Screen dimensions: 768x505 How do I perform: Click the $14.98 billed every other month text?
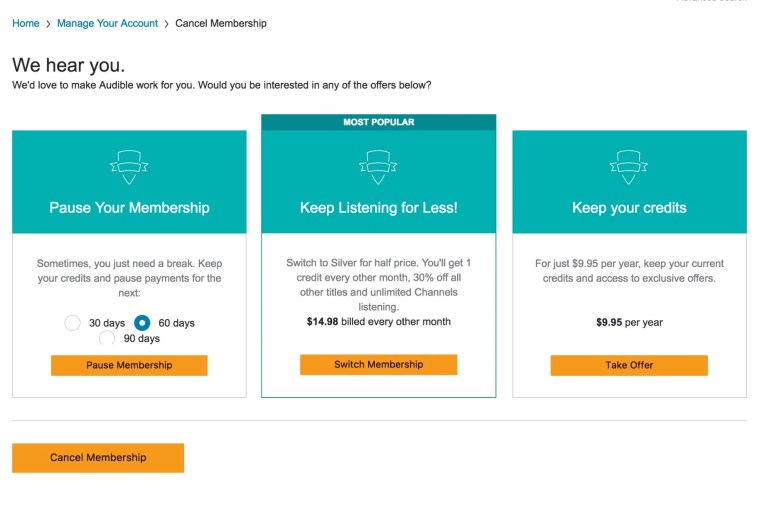(378, 322)
